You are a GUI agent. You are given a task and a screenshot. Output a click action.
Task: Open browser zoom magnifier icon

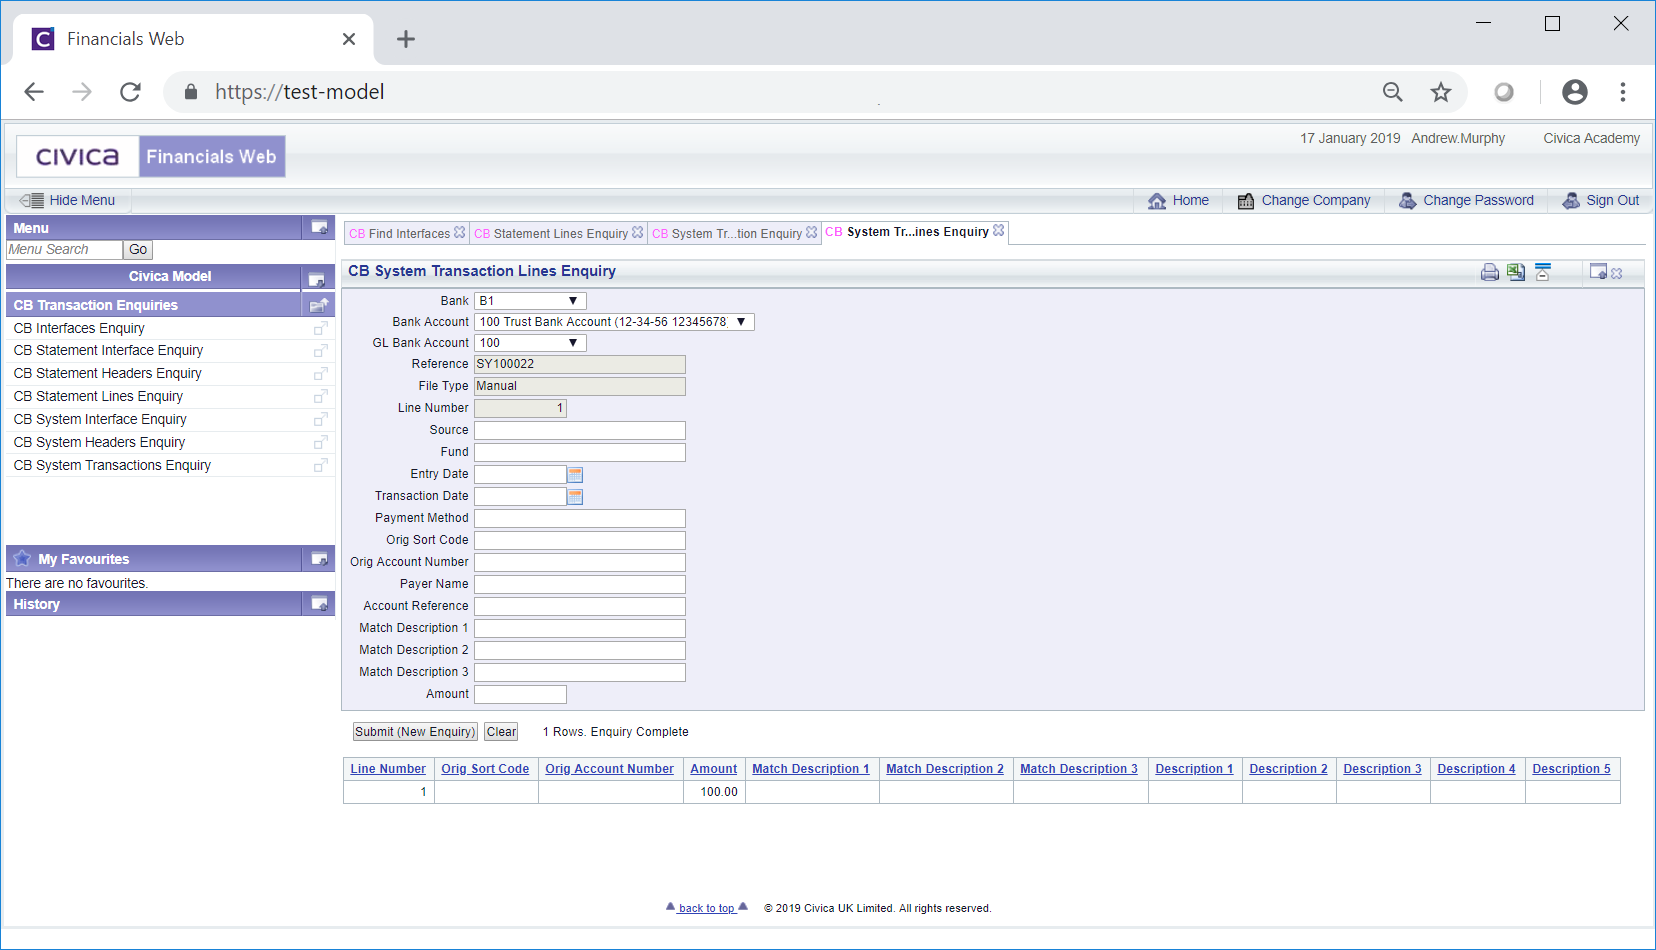(1393, 92)
